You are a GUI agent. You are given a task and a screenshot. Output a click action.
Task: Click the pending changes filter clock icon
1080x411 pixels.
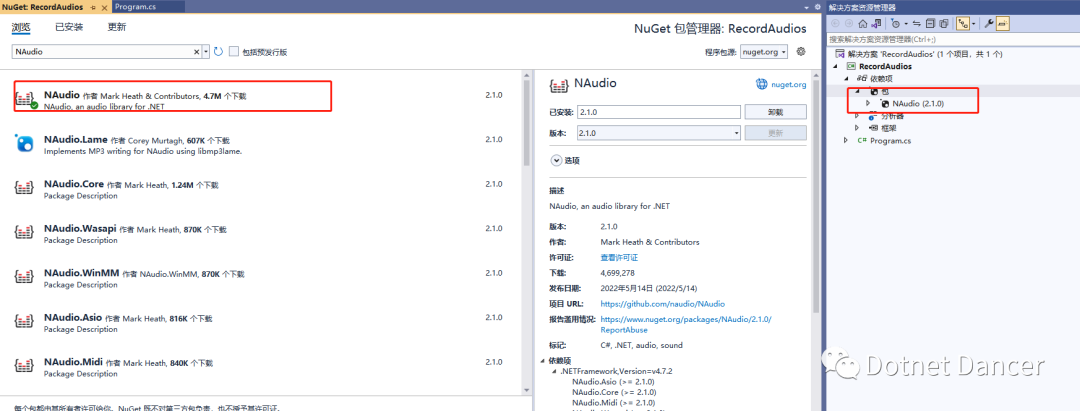[895, 23]
